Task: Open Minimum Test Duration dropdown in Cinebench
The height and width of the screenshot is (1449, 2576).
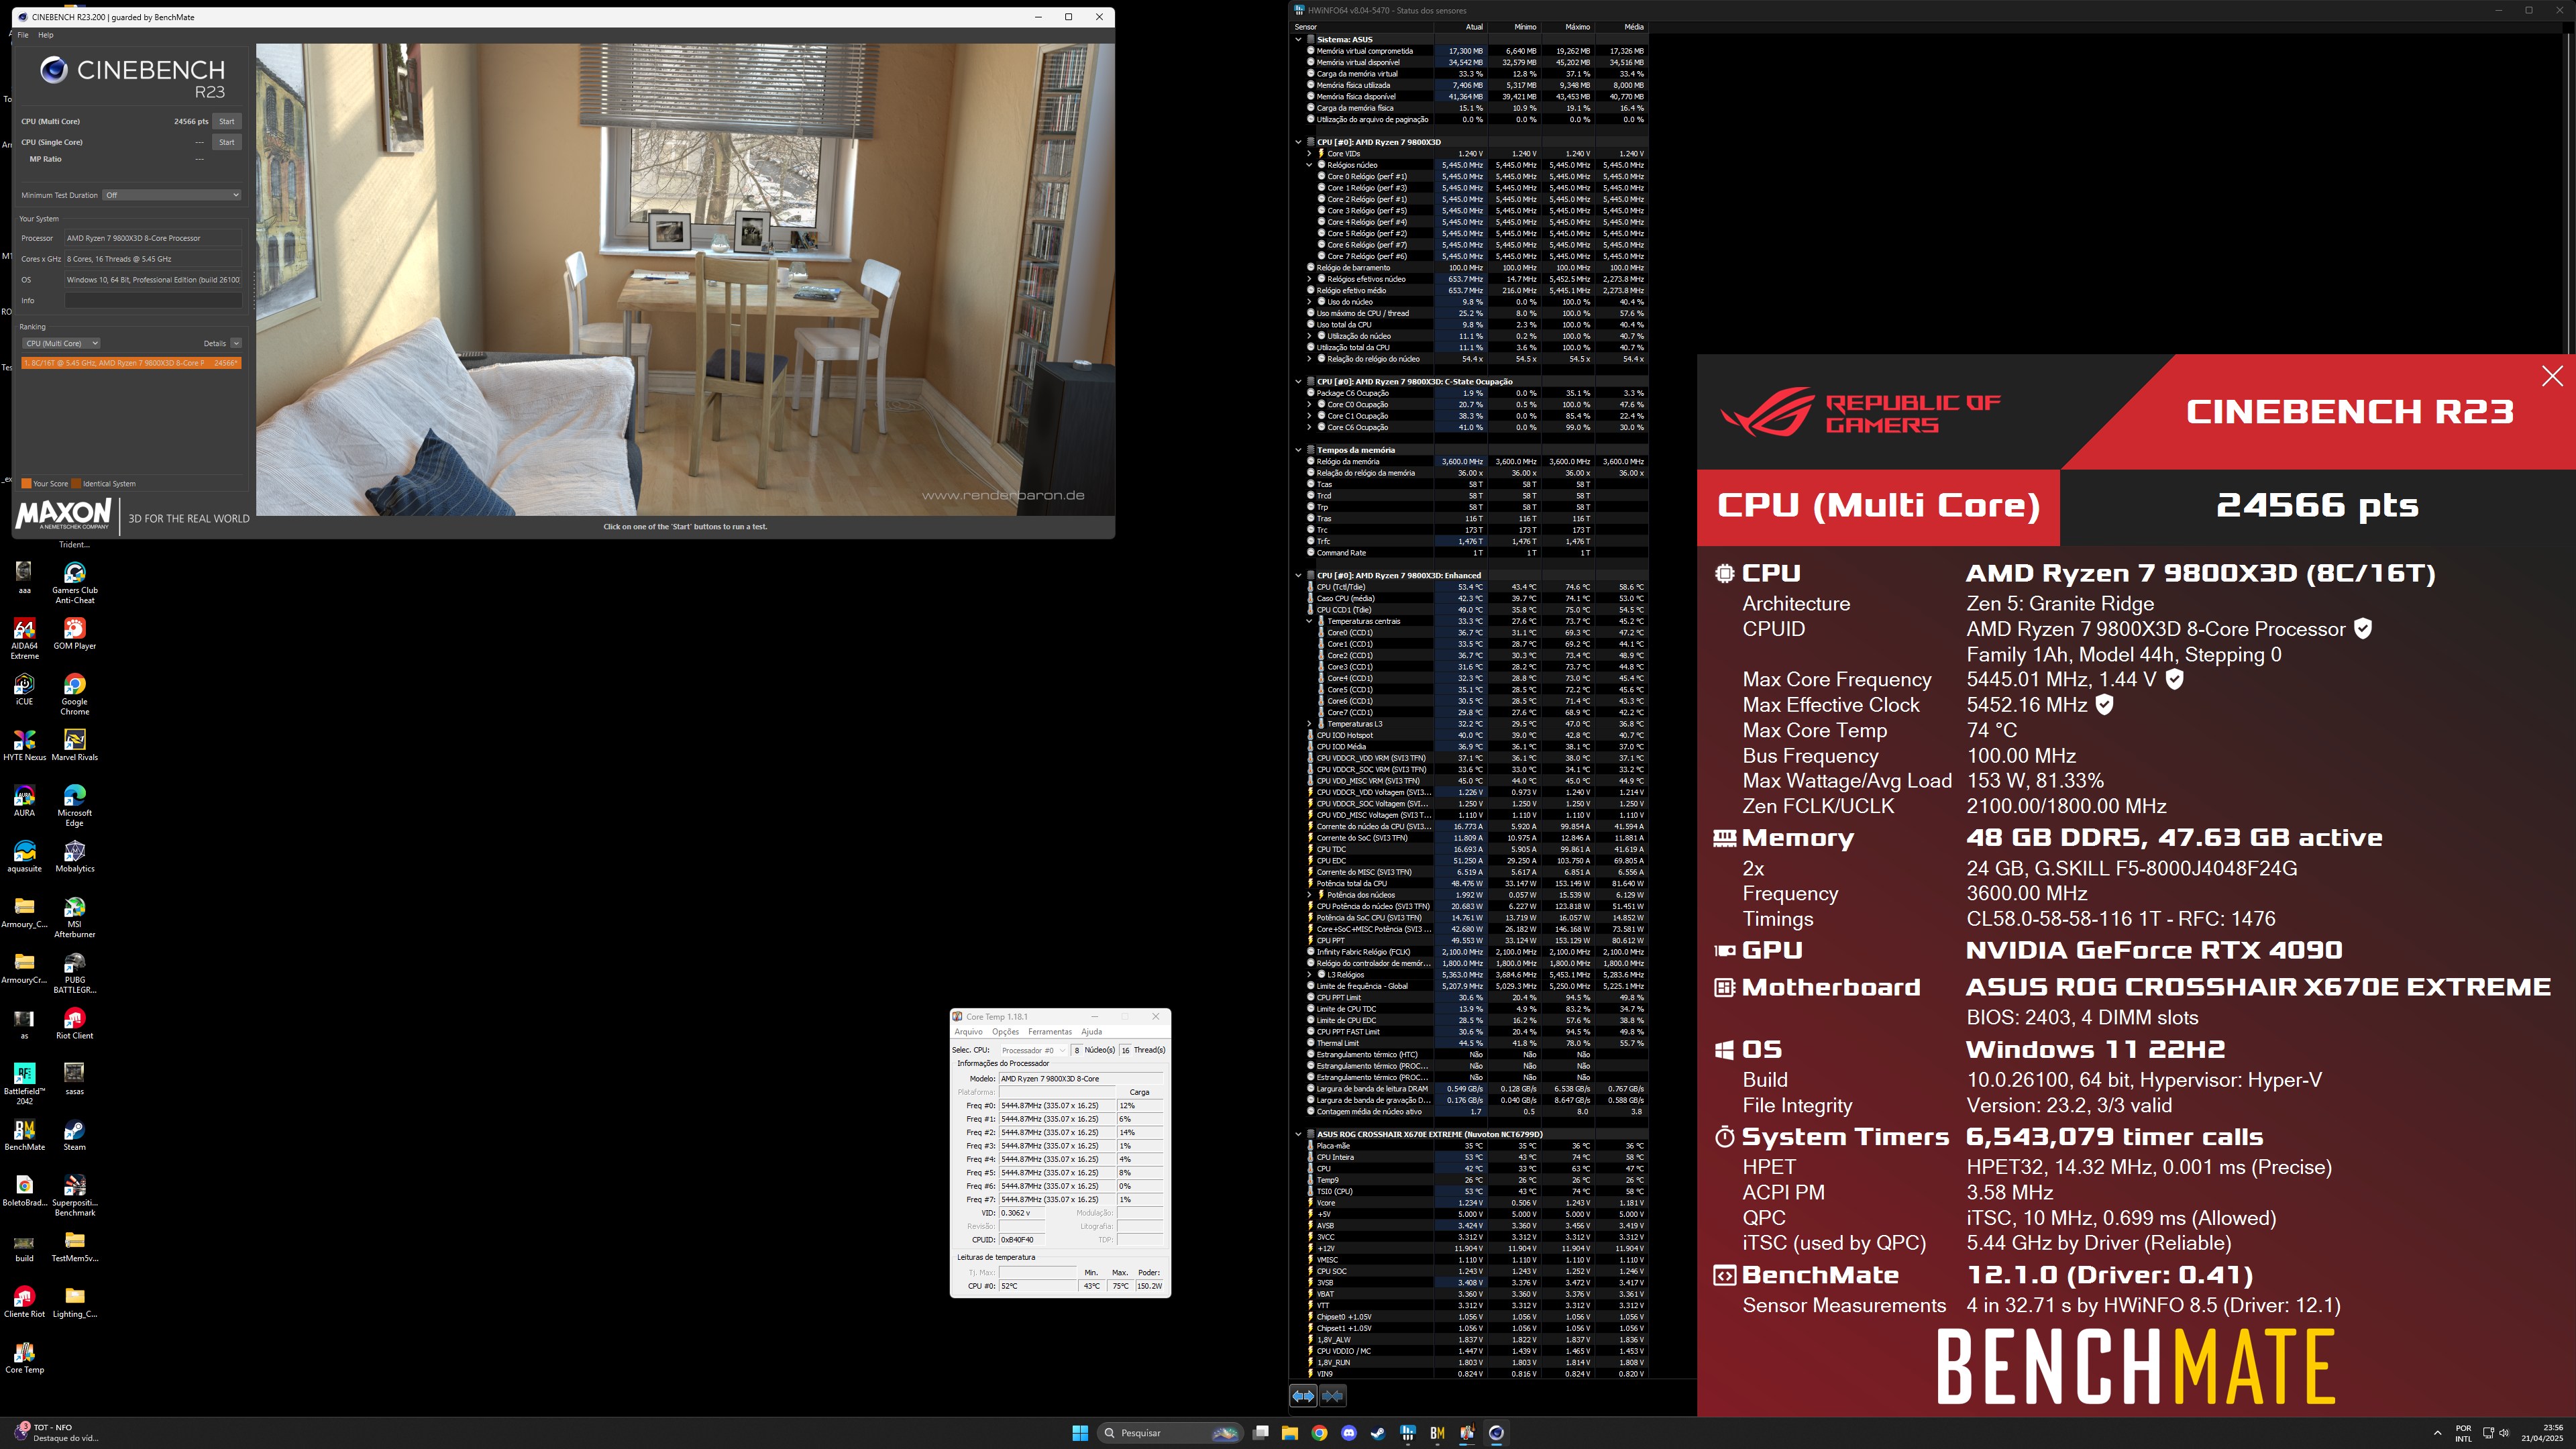Action: pos(172,195)
